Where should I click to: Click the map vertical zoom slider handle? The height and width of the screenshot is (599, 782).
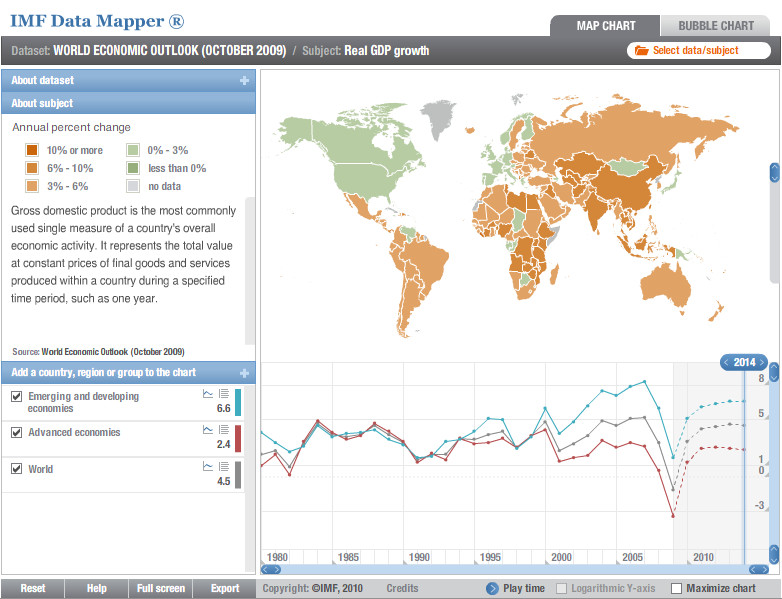click(775, 173)
